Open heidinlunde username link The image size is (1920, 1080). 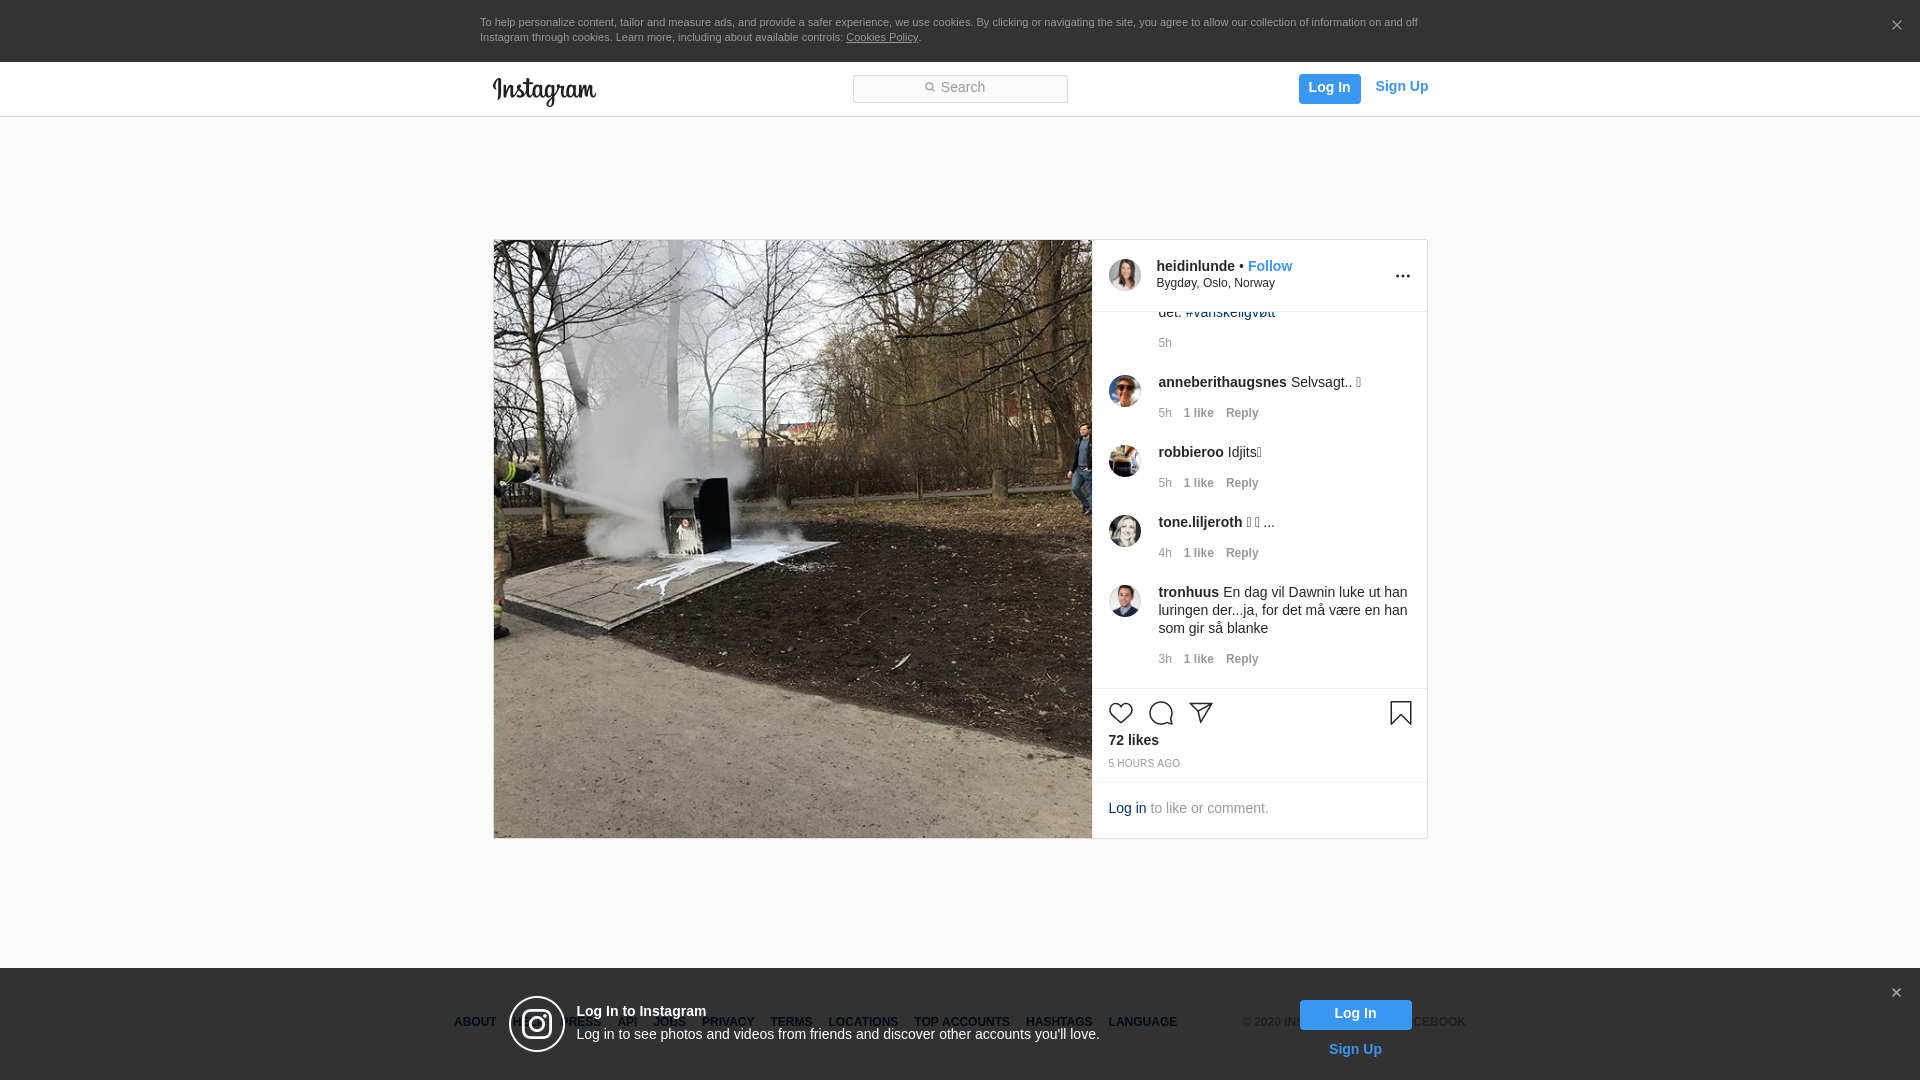tap(1196, 266)
